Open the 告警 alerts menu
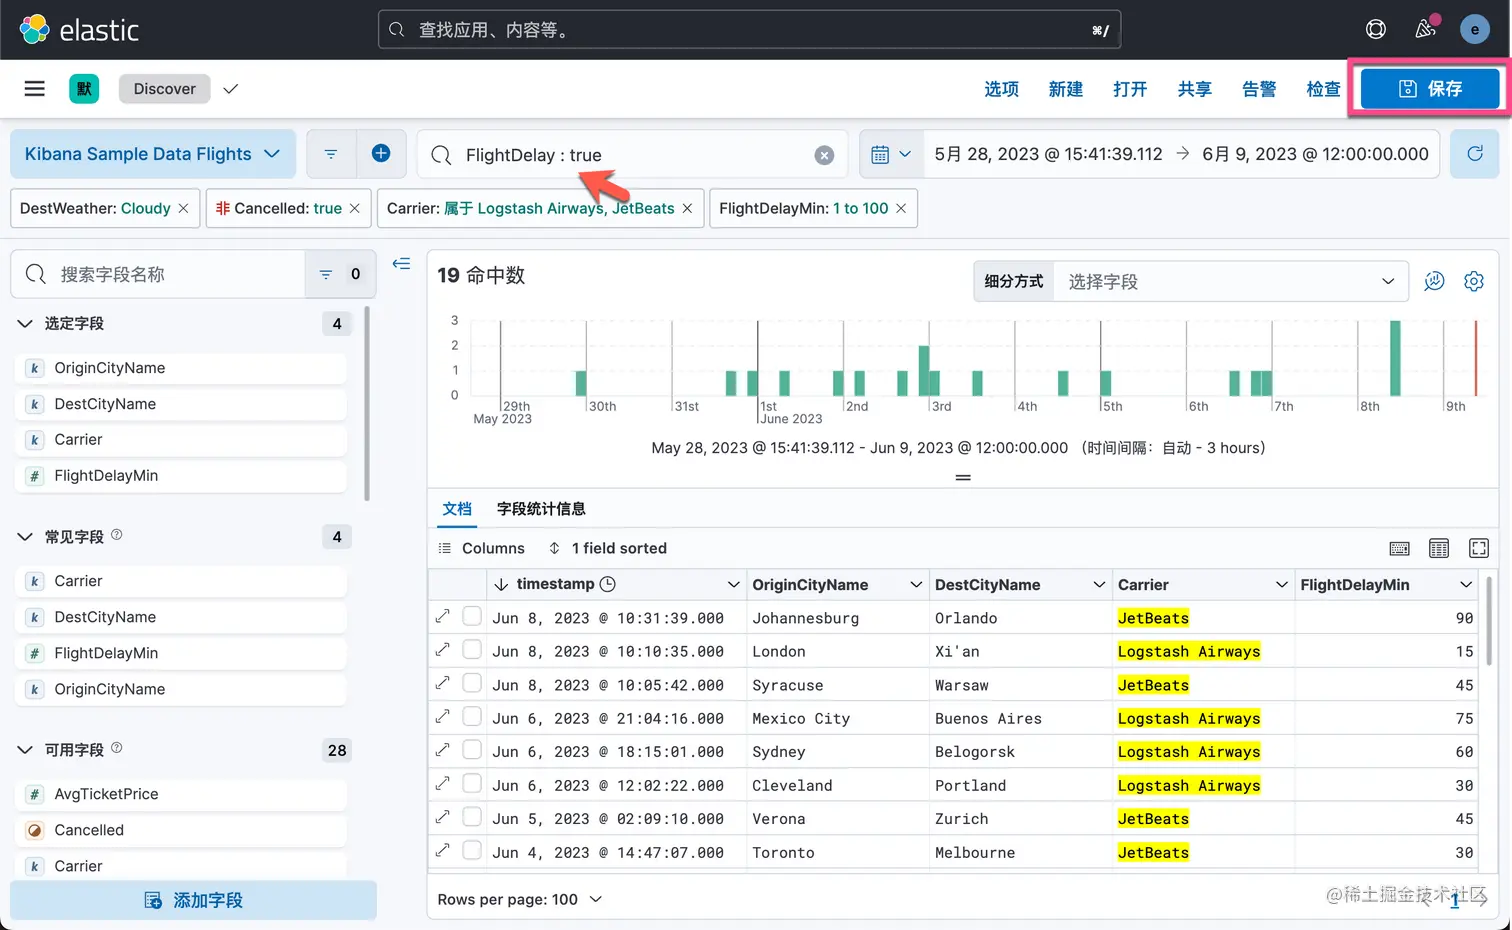This screenshot has height=930, width=1512. (1259, 89)
